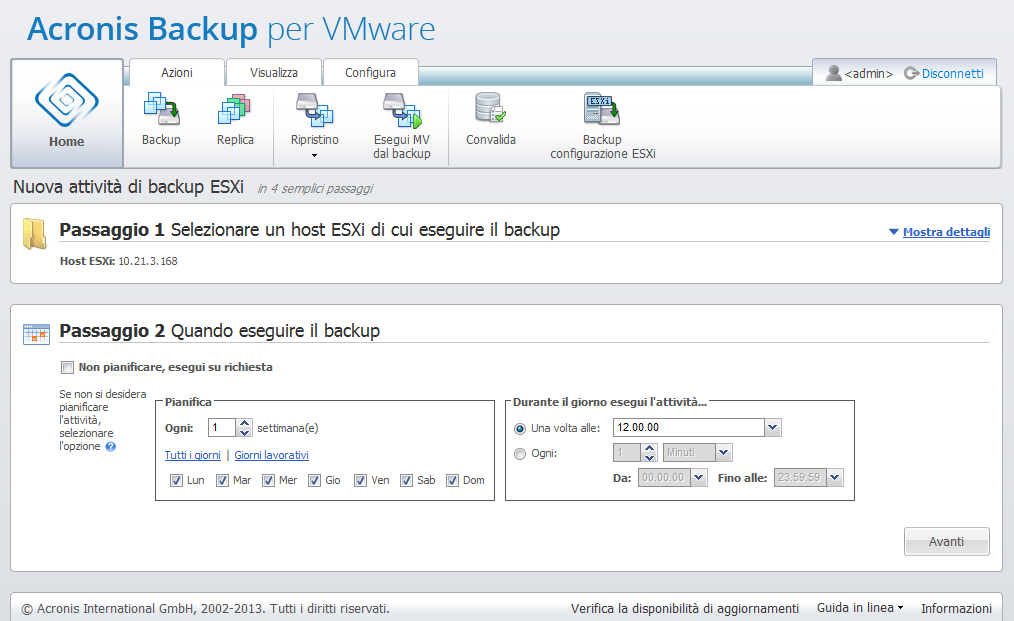The image size is (1014, 621).
Task: Run Esegui MV dal backup
Action: [x=402, y=110]
